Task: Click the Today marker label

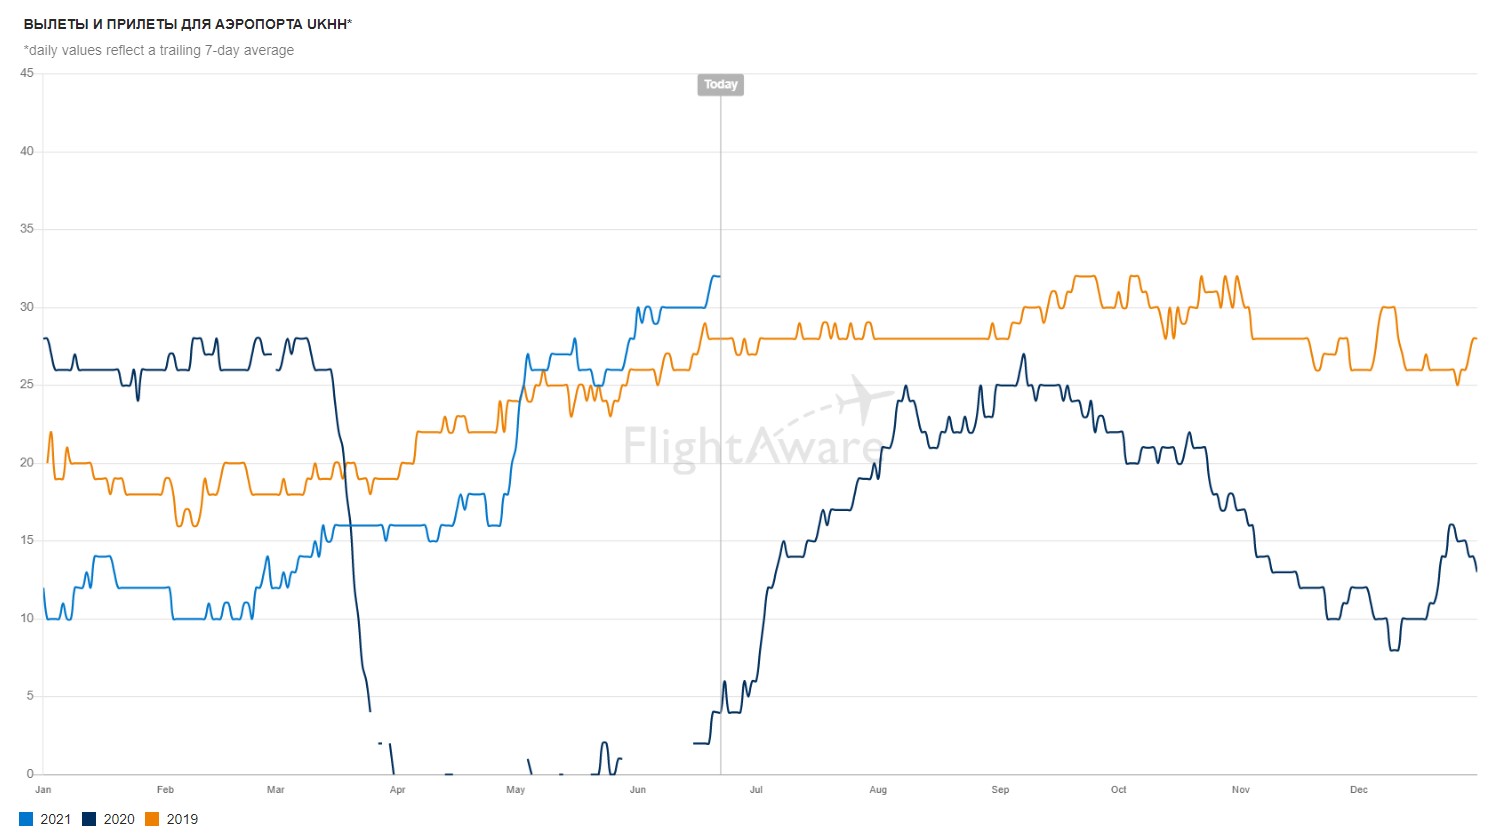Action: (x=720, y=85)
